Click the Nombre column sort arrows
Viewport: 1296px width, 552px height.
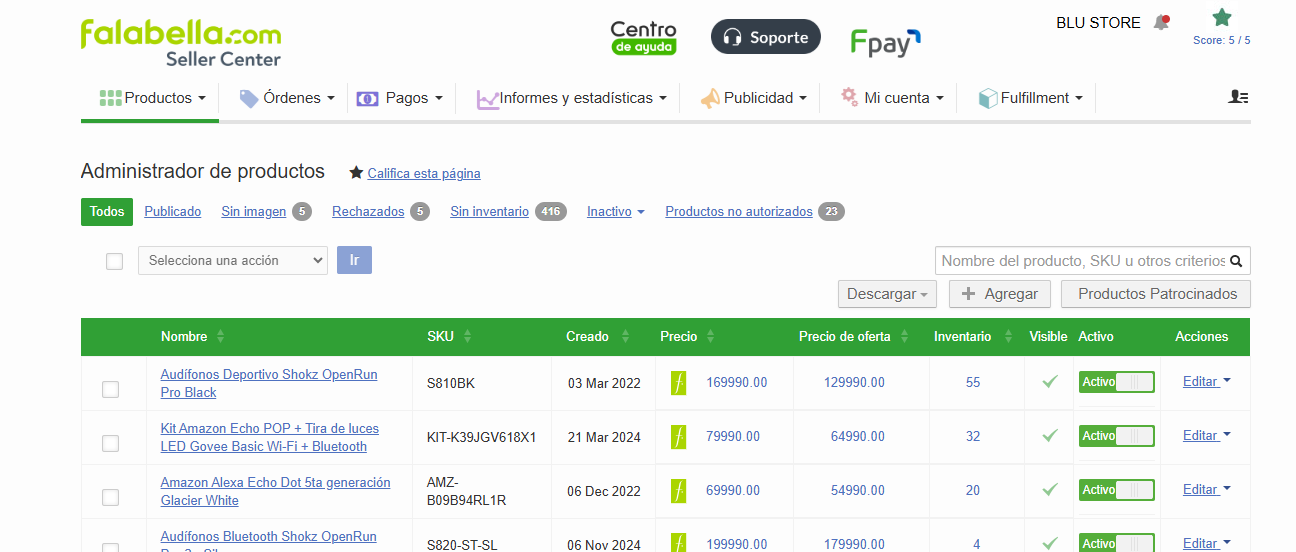click(x=220, y=336)
